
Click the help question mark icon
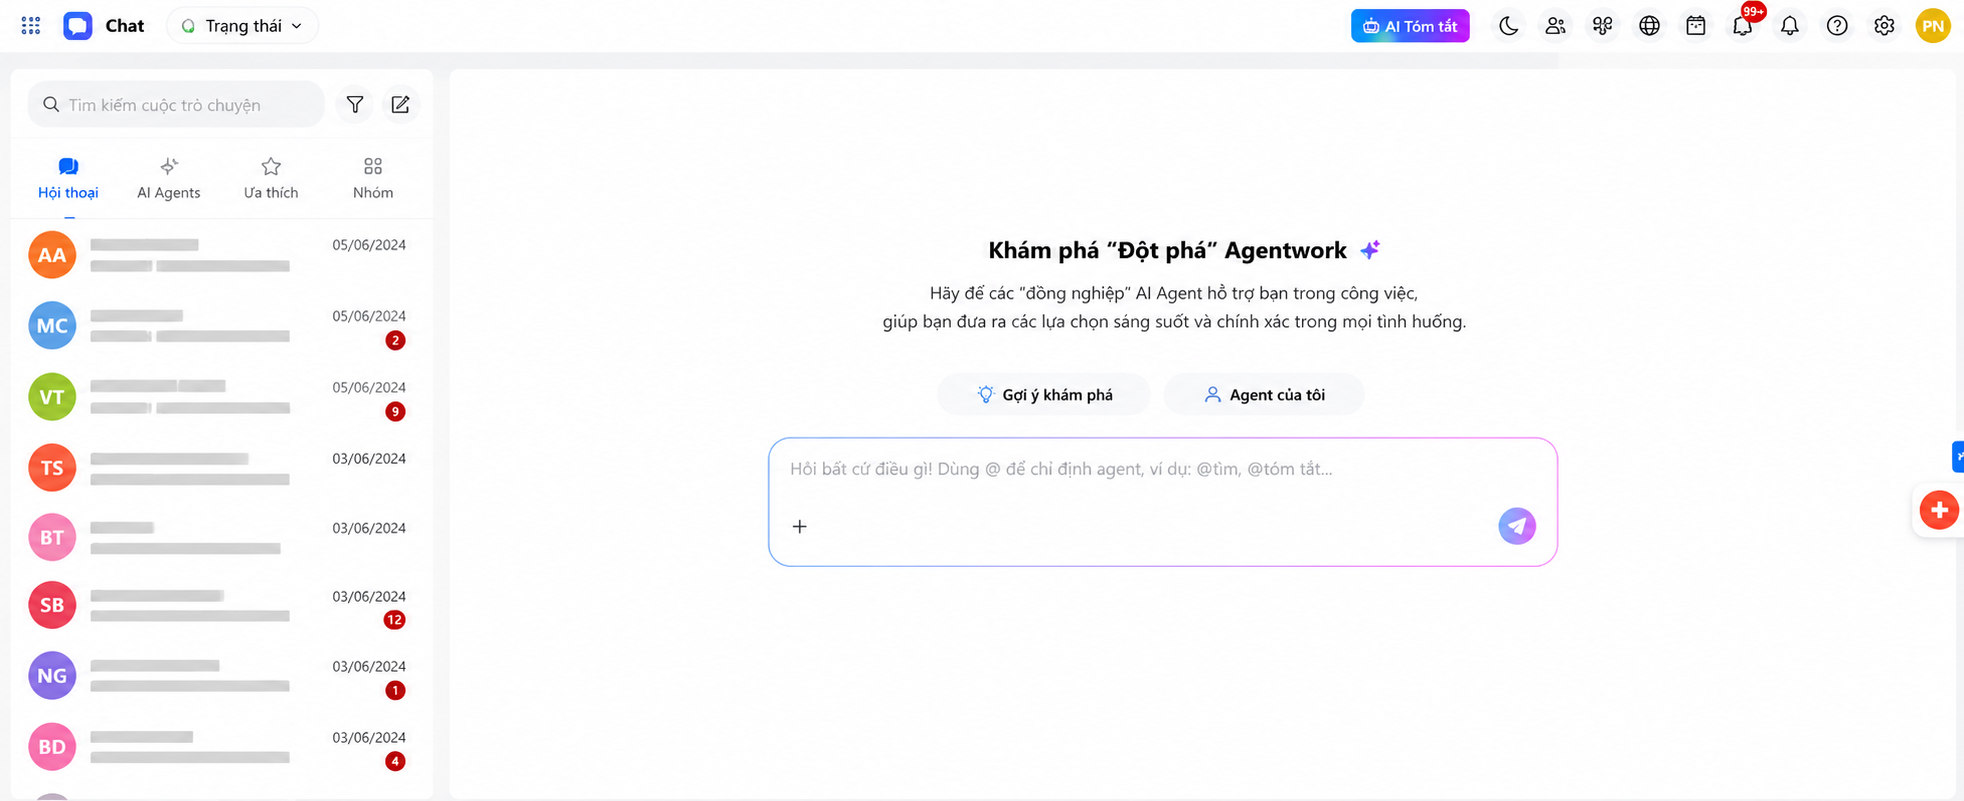[1837, 26]
